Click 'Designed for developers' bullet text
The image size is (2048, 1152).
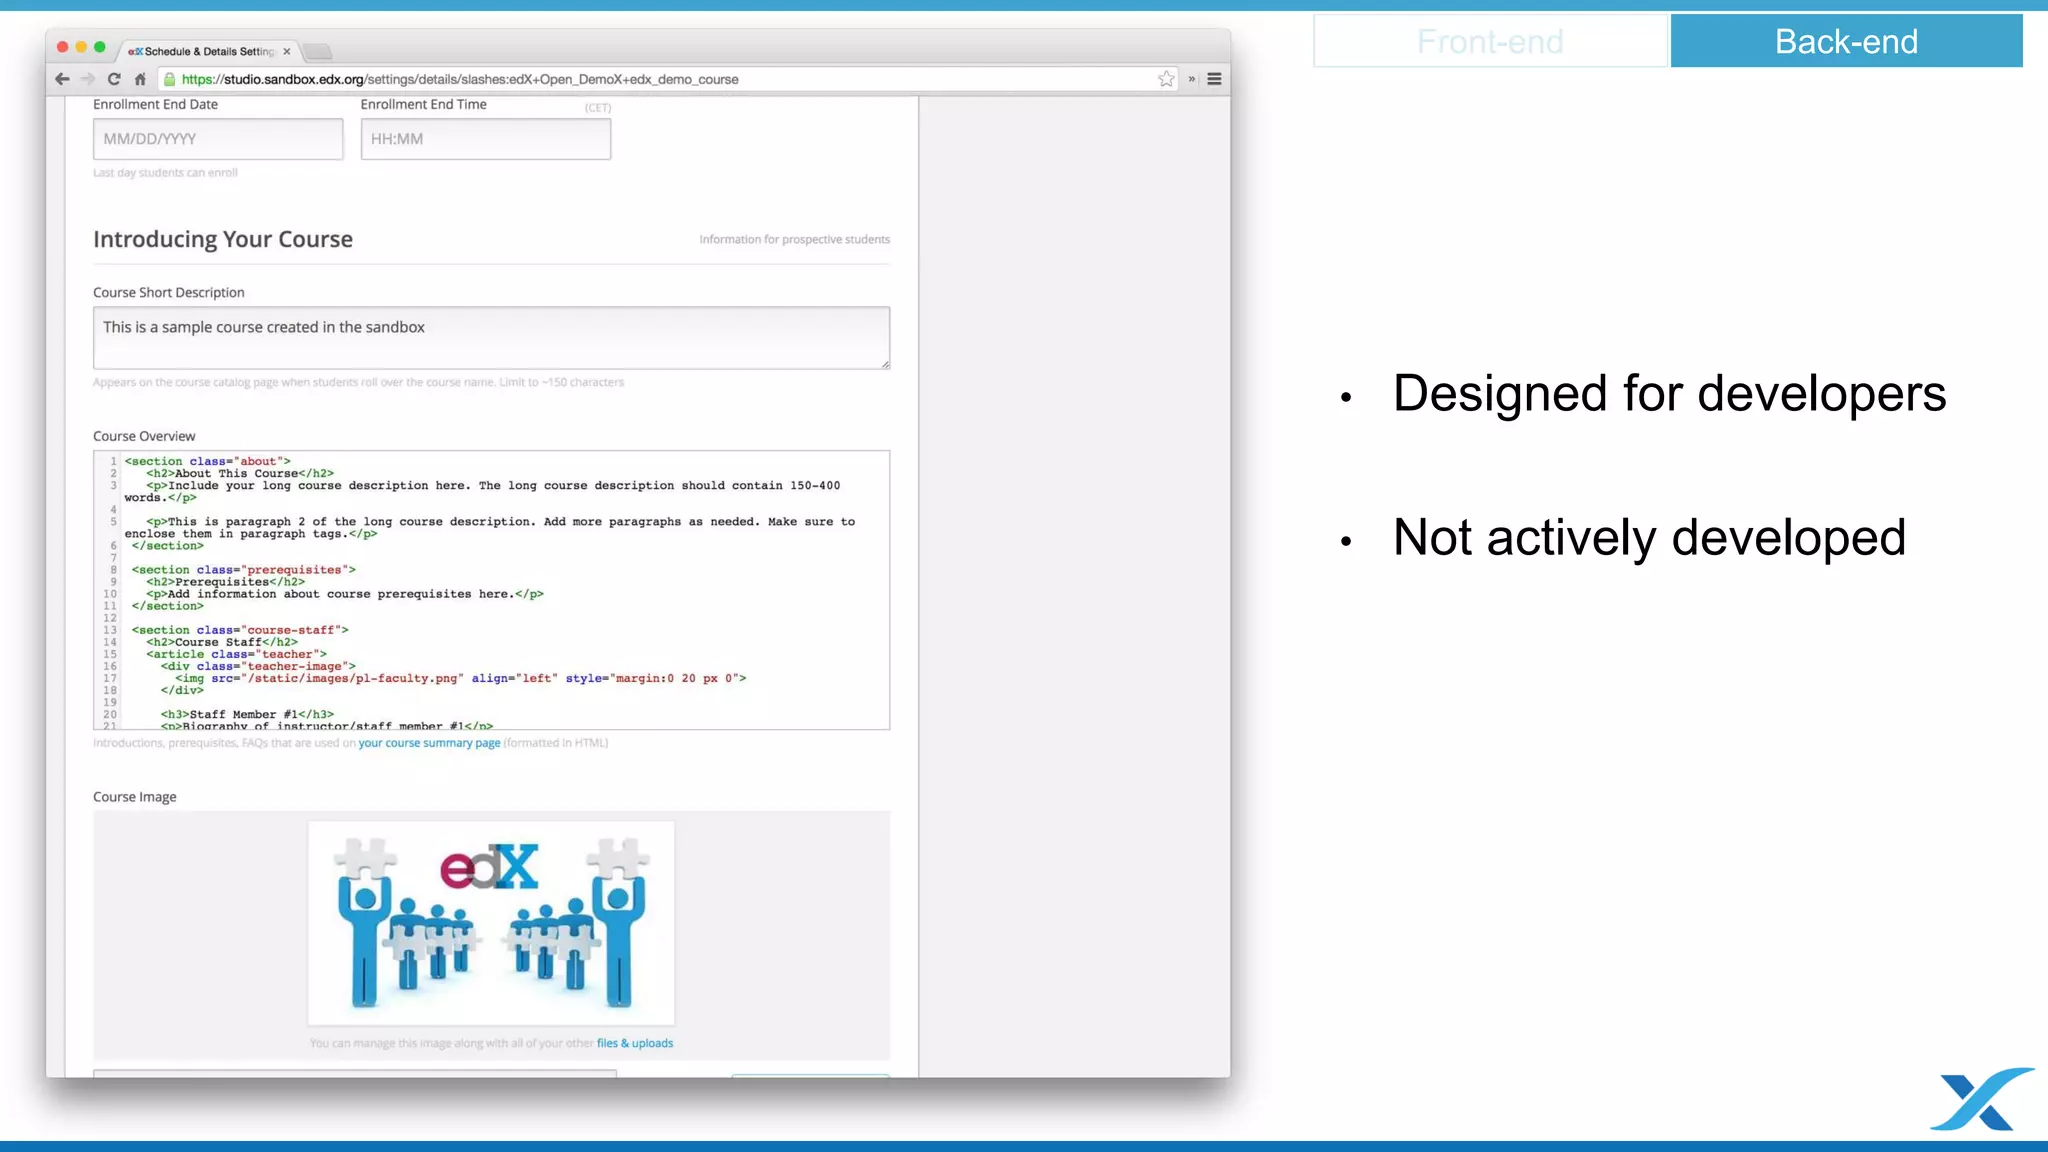(x=1669, y=393)
